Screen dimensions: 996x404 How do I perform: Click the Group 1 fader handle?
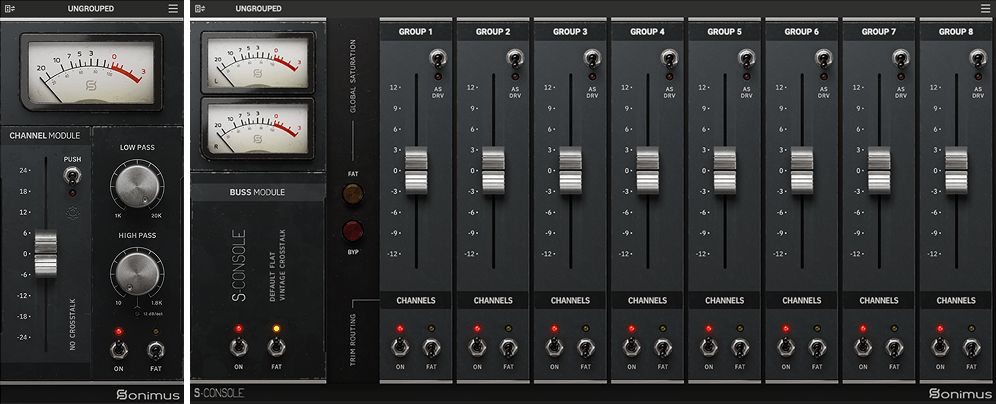(416, 170)
